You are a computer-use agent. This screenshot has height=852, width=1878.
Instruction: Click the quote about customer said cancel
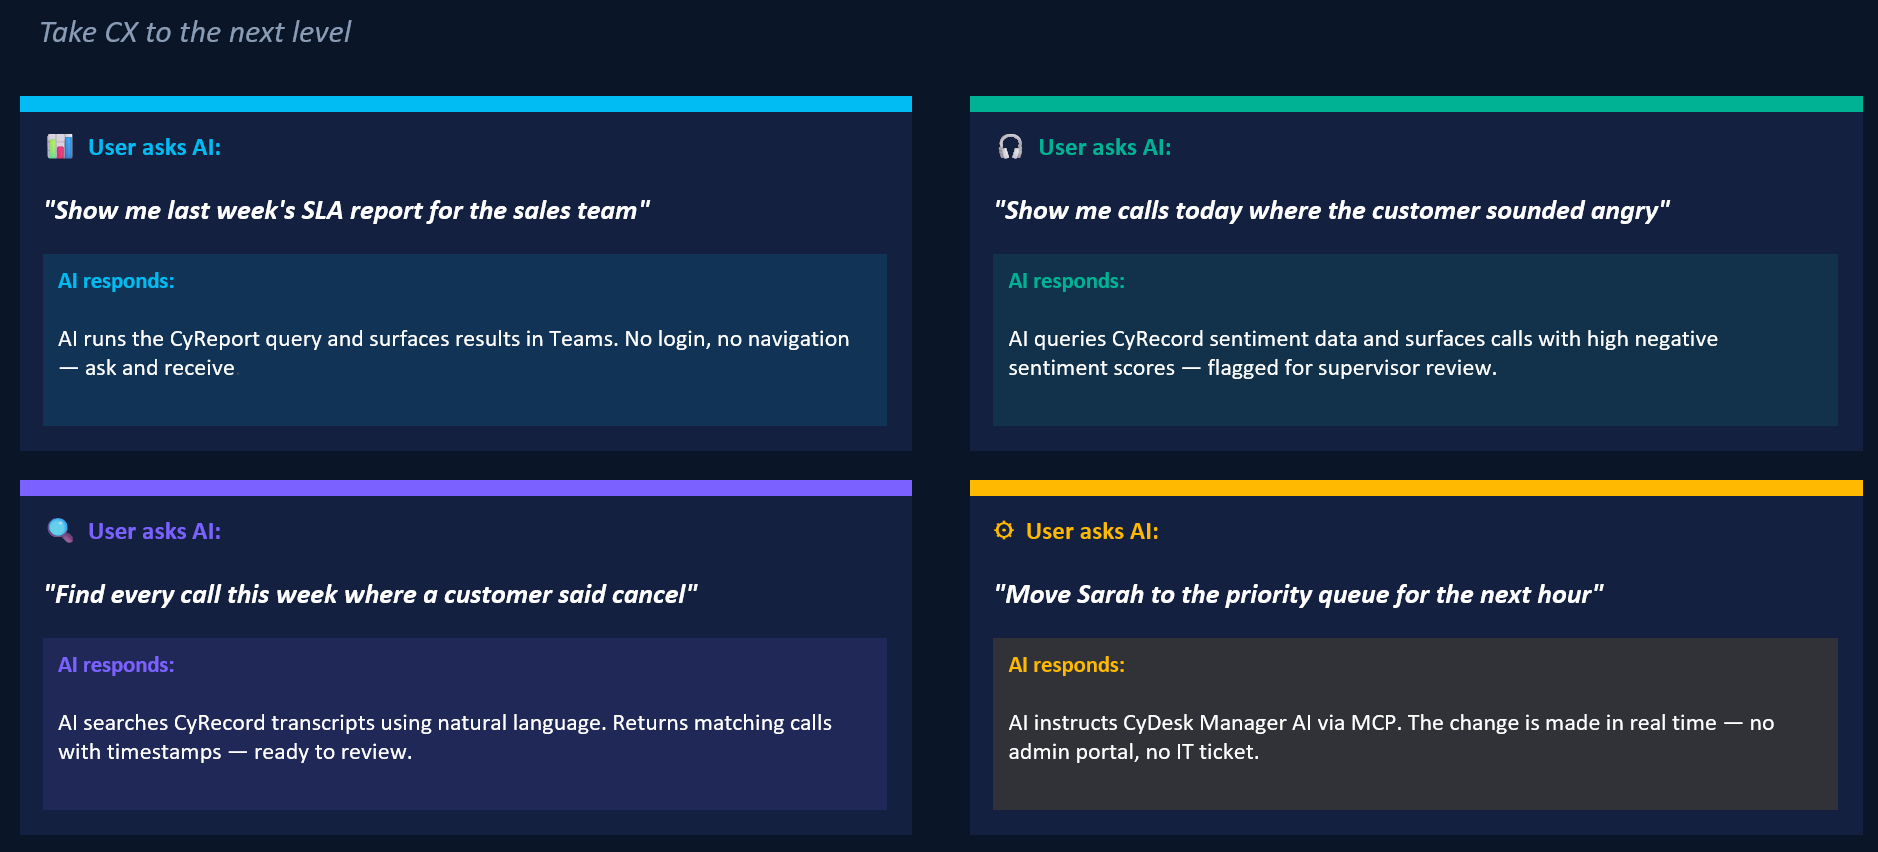pos(371,594)
